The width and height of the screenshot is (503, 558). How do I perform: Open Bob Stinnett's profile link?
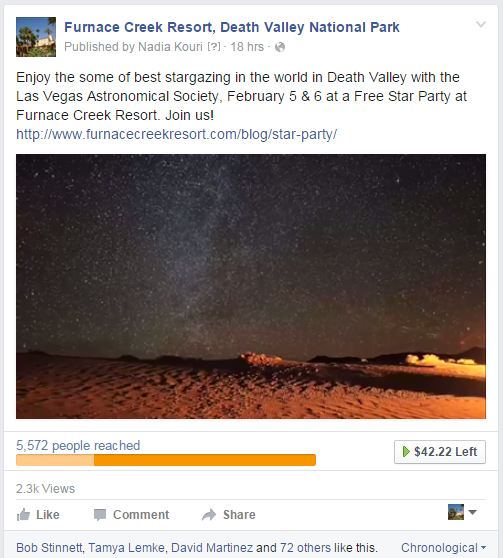tap(49, 548)
